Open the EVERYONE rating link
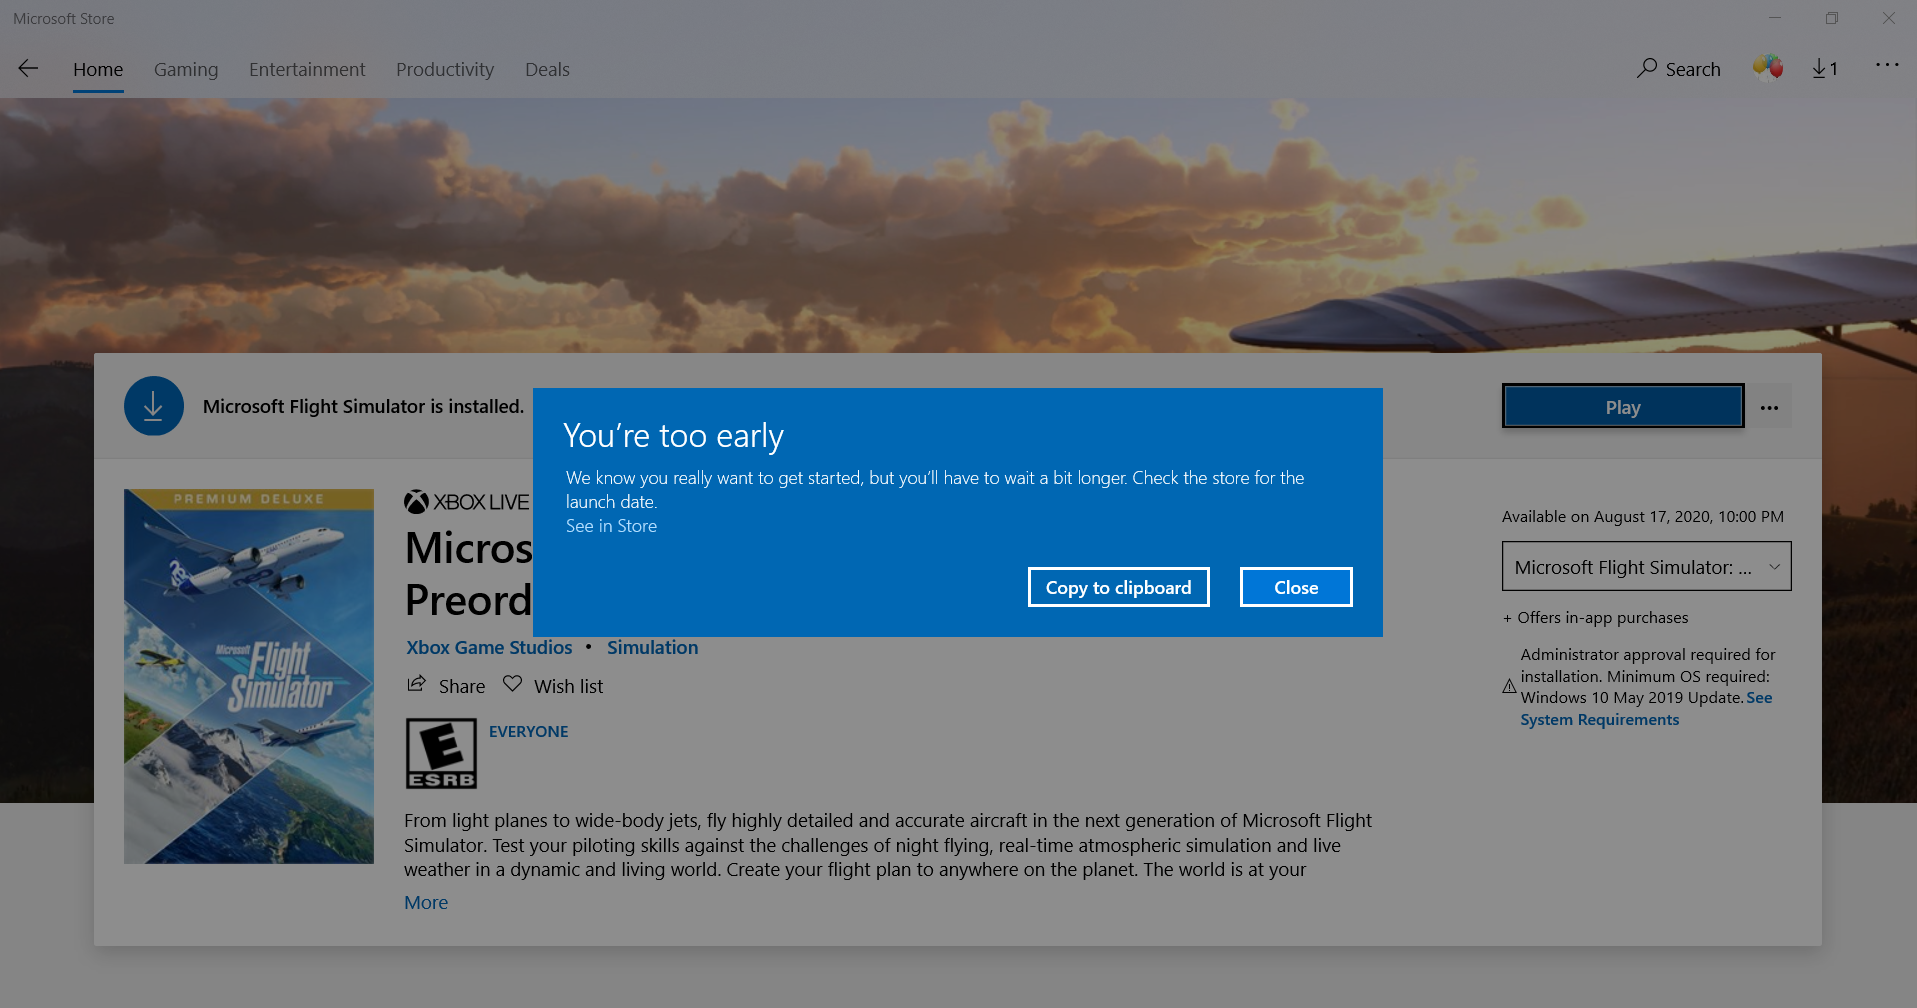 (528, 732)
